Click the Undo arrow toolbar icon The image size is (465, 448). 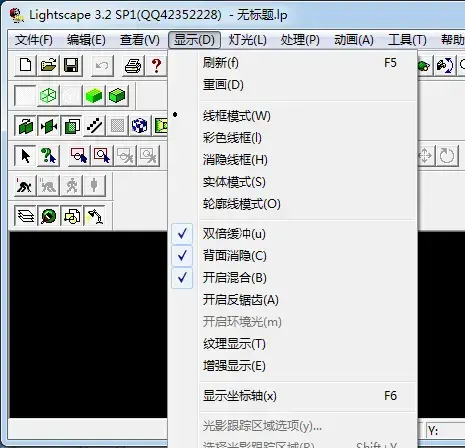click(x=102, y=65)
